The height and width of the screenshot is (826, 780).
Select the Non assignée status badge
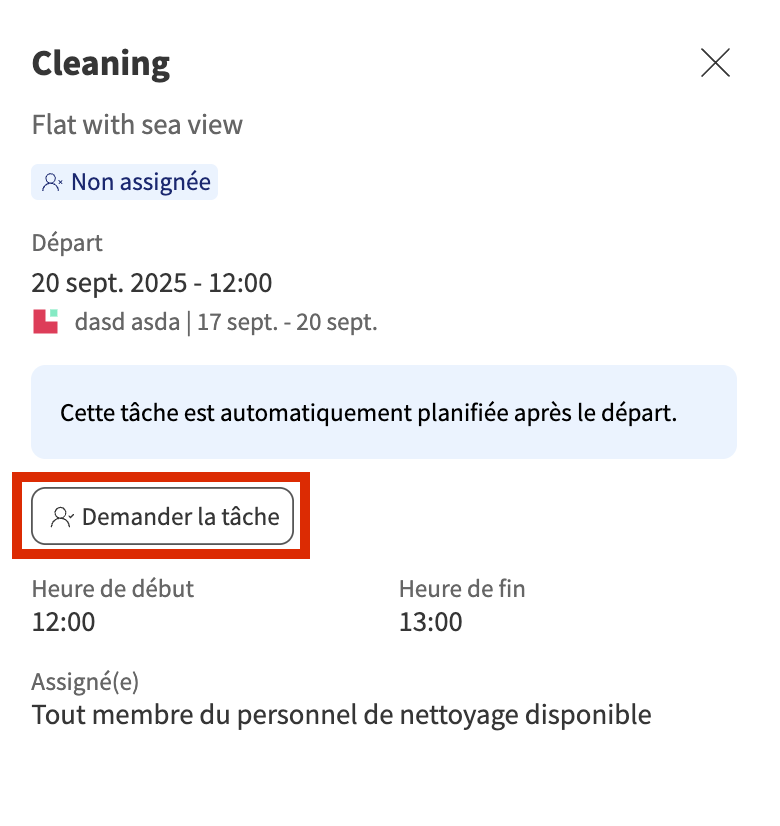tap(125, 182)
